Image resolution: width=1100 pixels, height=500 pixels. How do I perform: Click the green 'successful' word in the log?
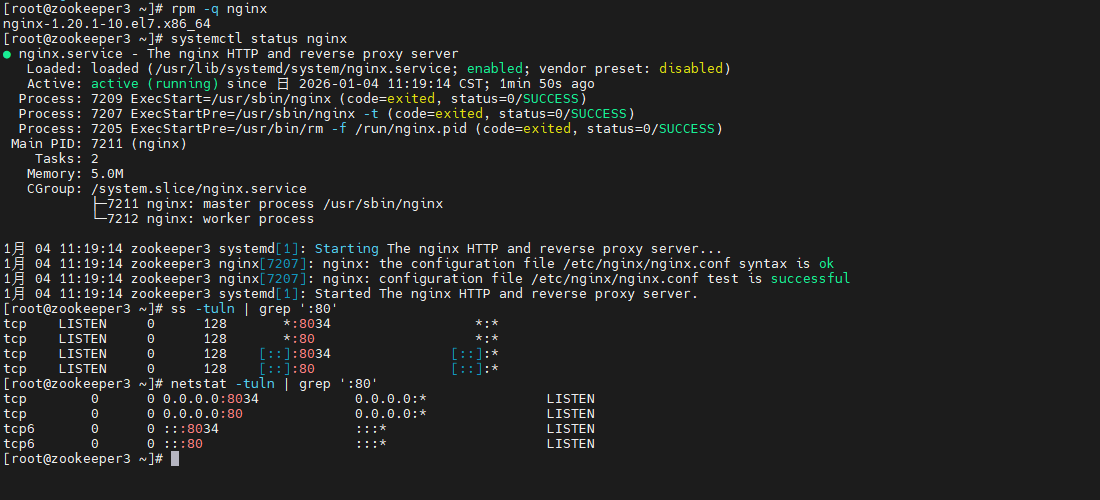coord(810,278)
